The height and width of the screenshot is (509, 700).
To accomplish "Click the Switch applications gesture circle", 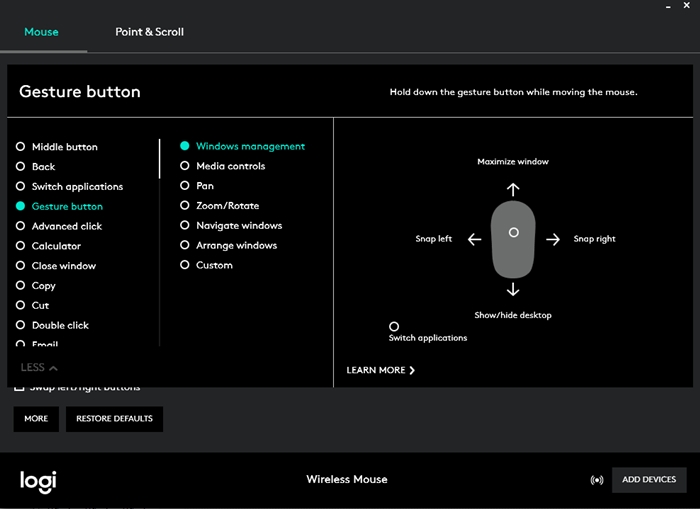I will [x=394, y=327].
